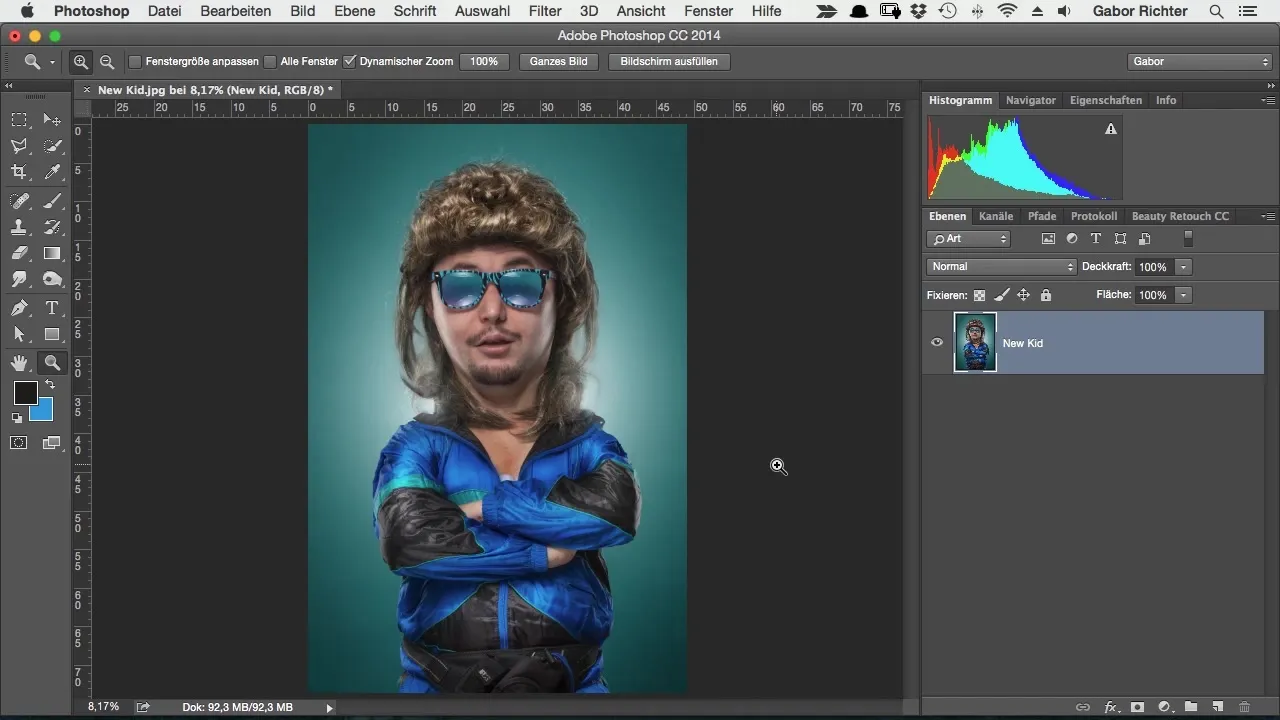Select the History Brush tool
The height and width of the screenshot is (720, 1280).
pos(52,227)
